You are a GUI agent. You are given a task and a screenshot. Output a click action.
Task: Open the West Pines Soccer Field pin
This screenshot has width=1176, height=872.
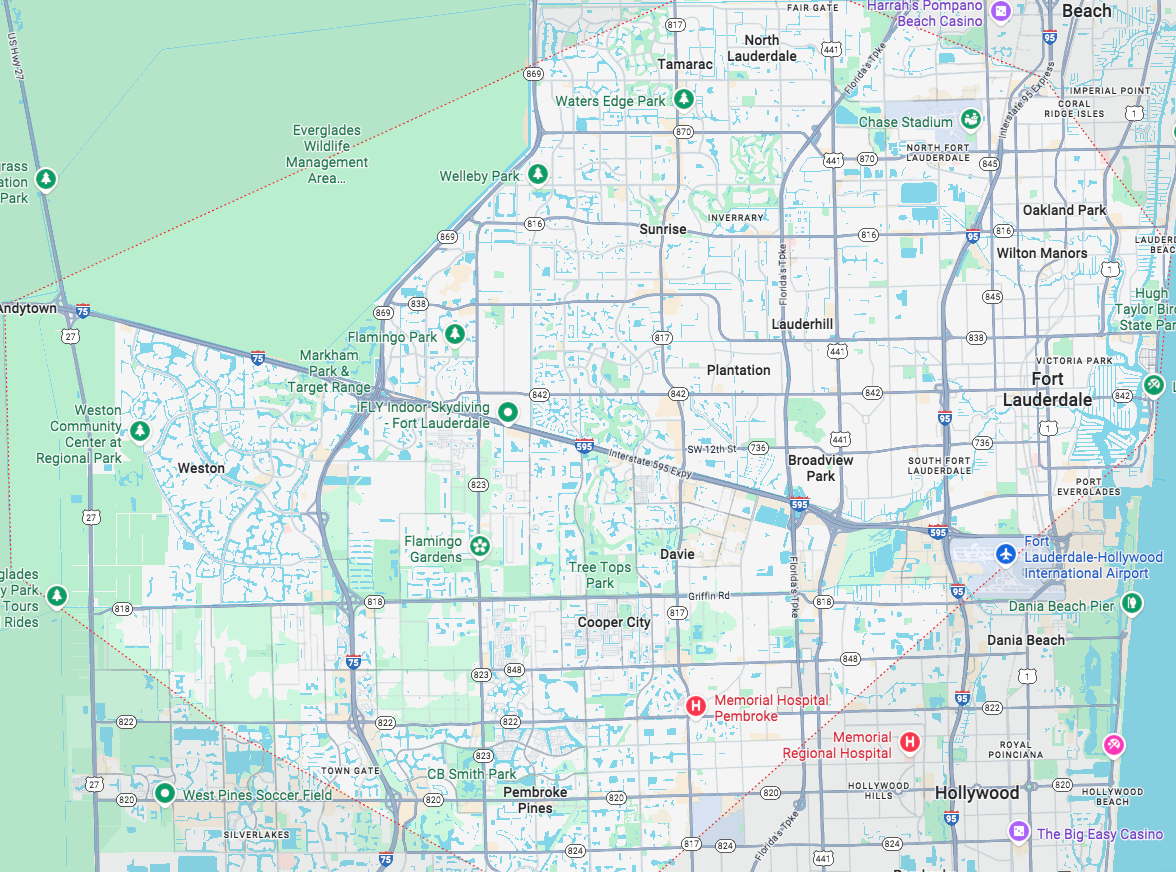pyautogui.click(x=164, y=793)
